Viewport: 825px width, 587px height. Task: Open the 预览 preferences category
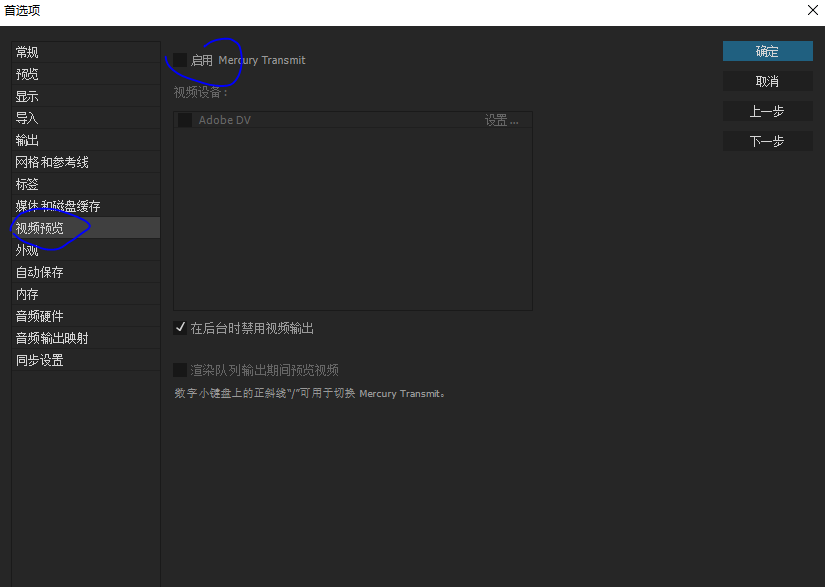coord(86,74)
